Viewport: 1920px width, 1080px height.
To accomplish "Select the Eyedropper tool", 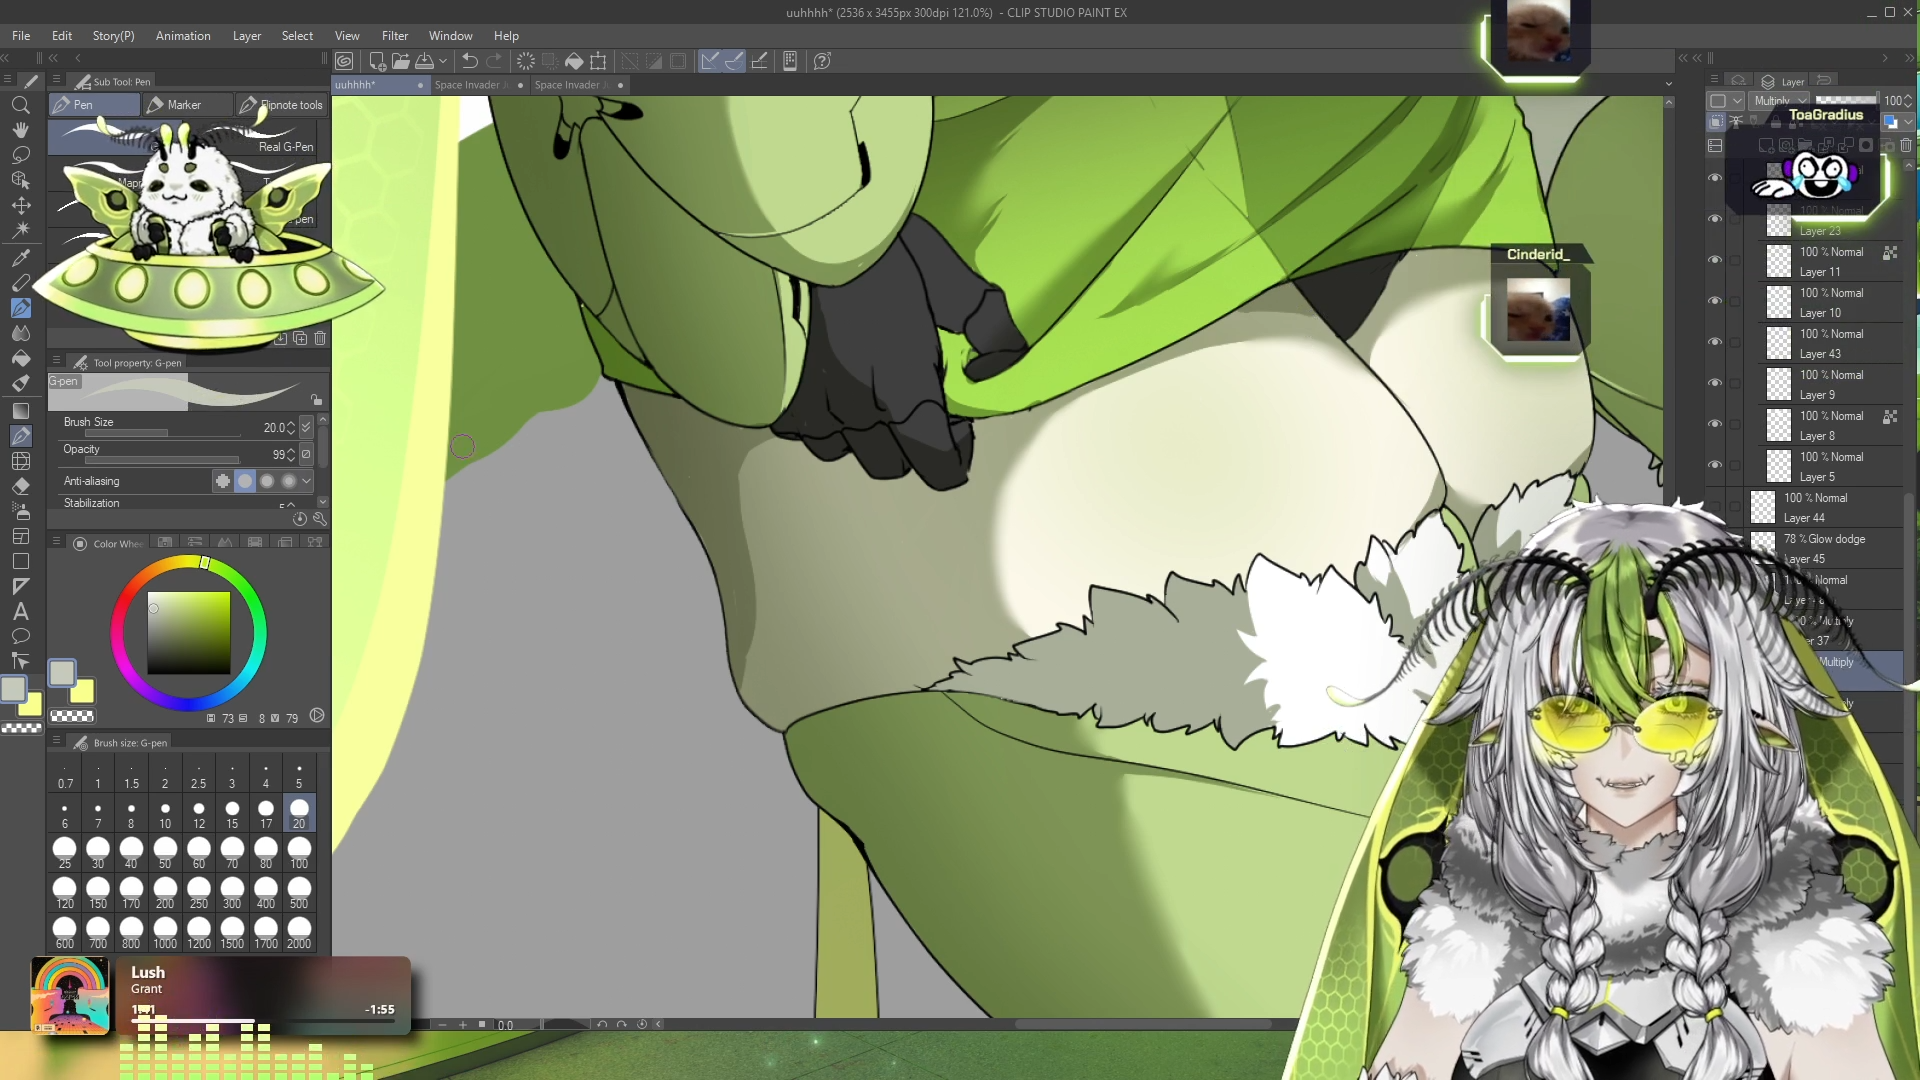I will click(20, 257).
